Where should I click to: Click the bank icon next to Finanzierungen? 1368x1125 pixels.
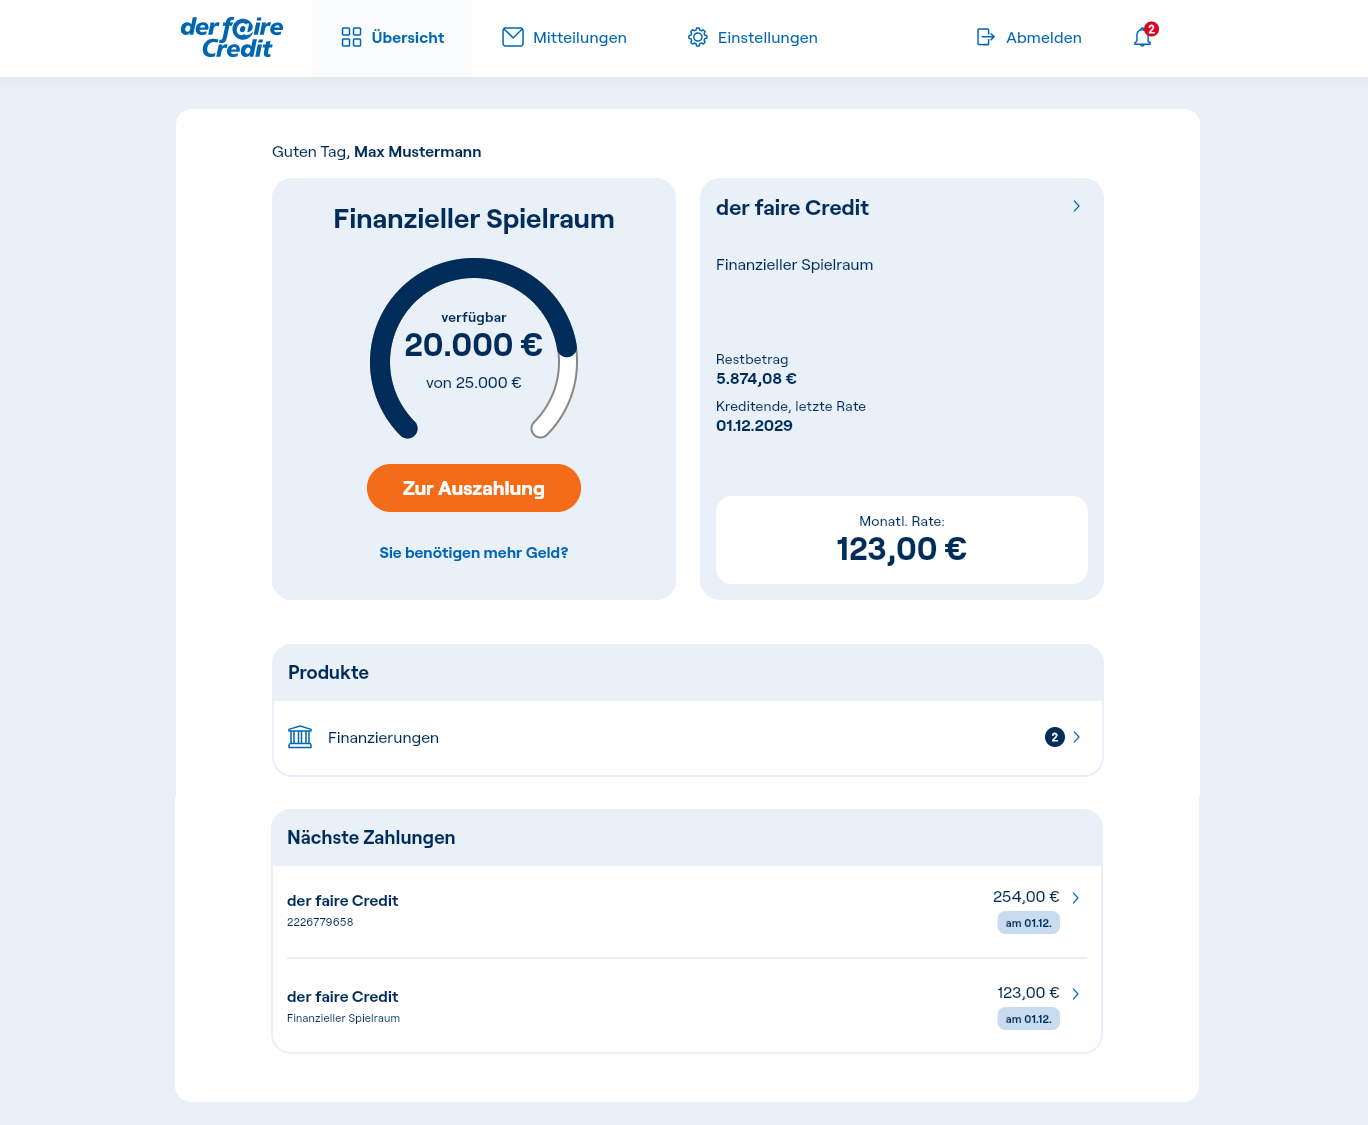click(301, 737)
